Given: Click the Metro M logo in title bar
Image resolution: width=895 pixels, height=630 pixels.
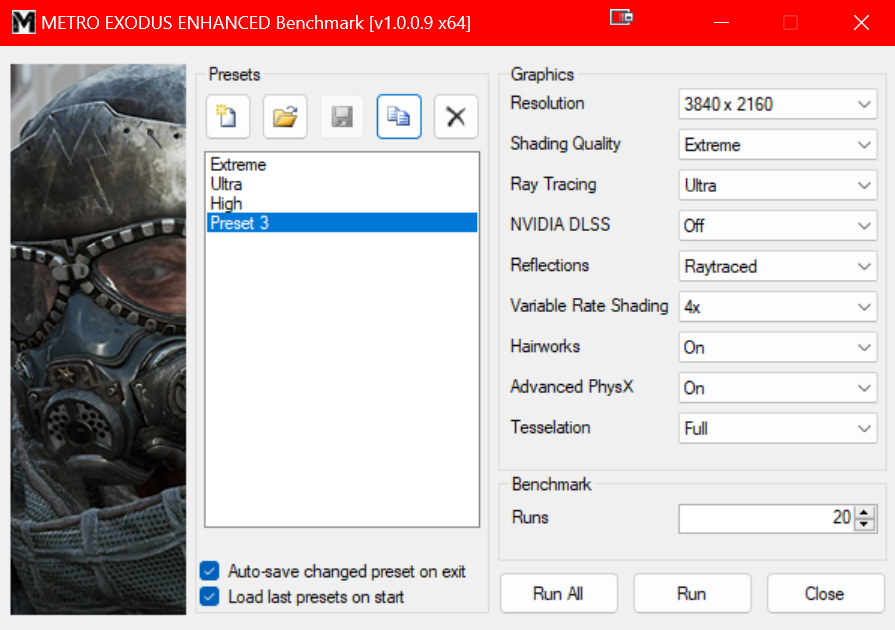Looking at the screenshot, I should click(x=23, y=22).
